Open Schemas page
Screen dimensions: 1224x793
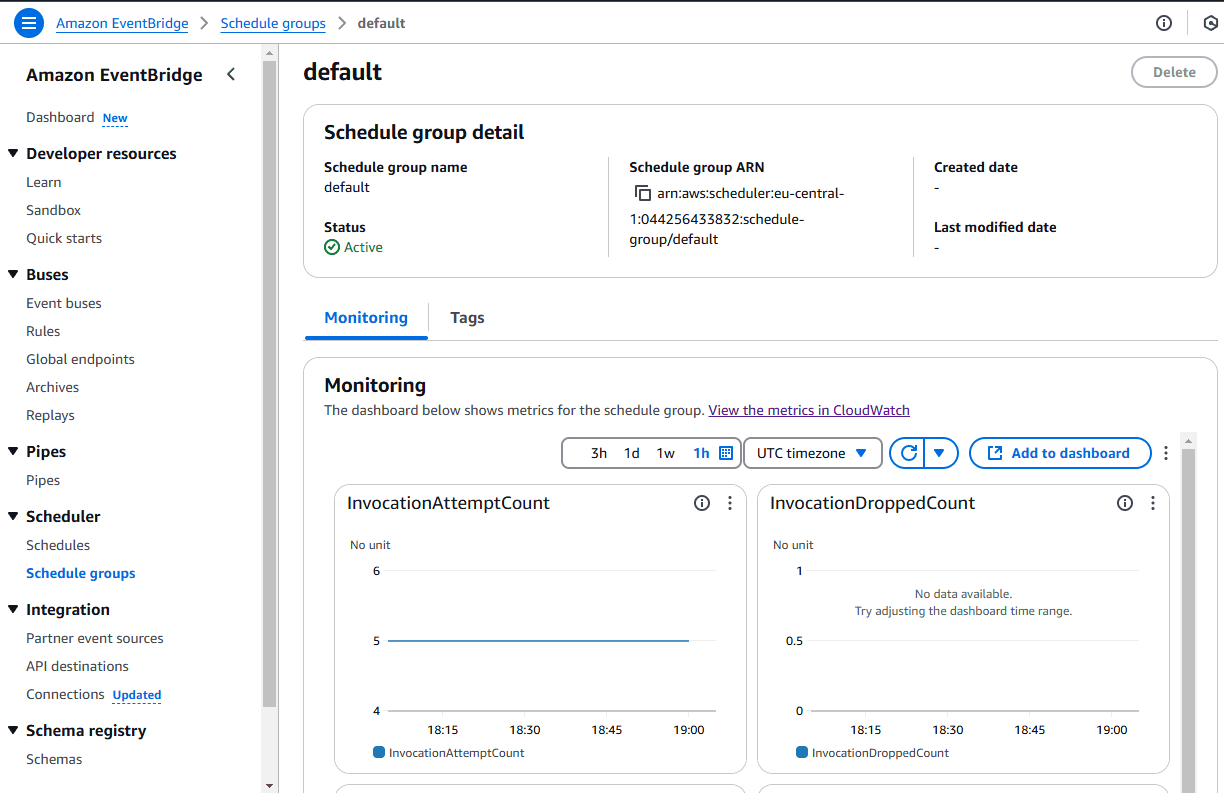click(54, 759)
